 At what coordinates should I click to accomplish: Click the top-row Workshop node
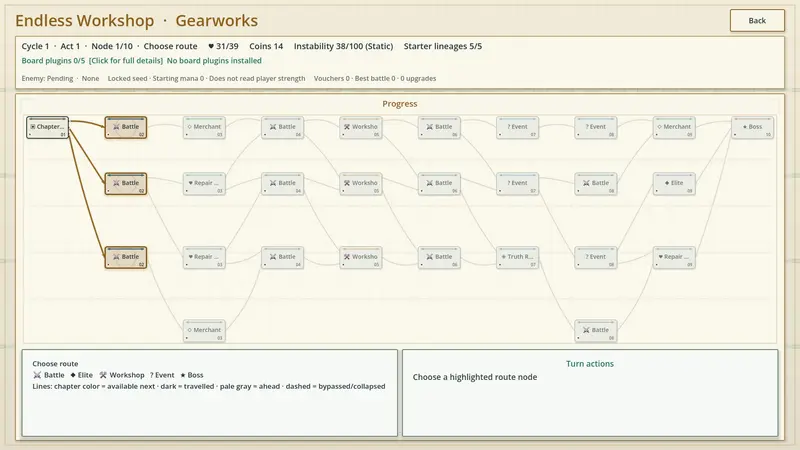click(x=361, y=128)
